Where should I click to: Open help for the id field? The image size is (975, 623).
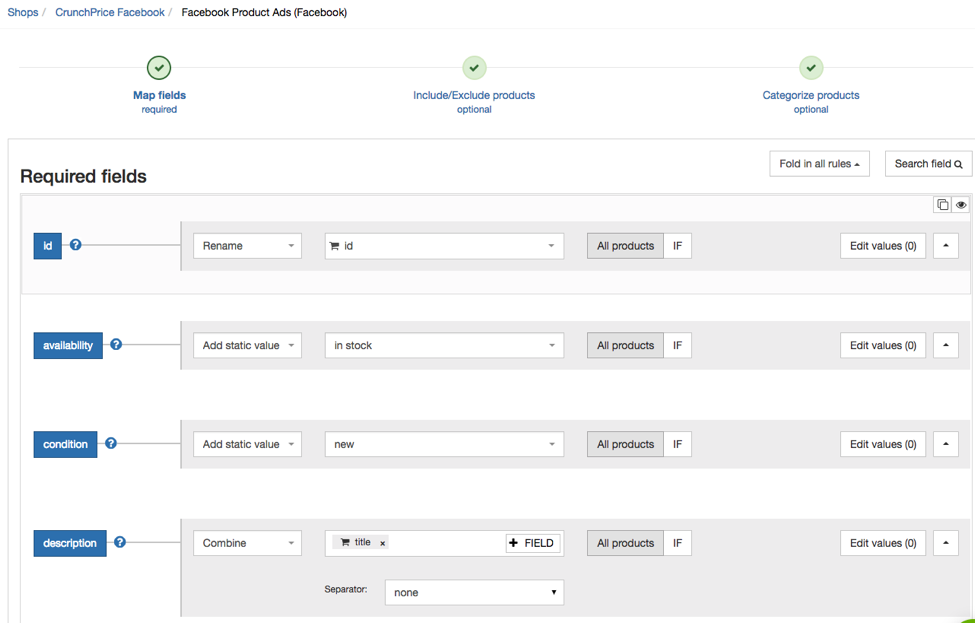(x=75, y=243)
